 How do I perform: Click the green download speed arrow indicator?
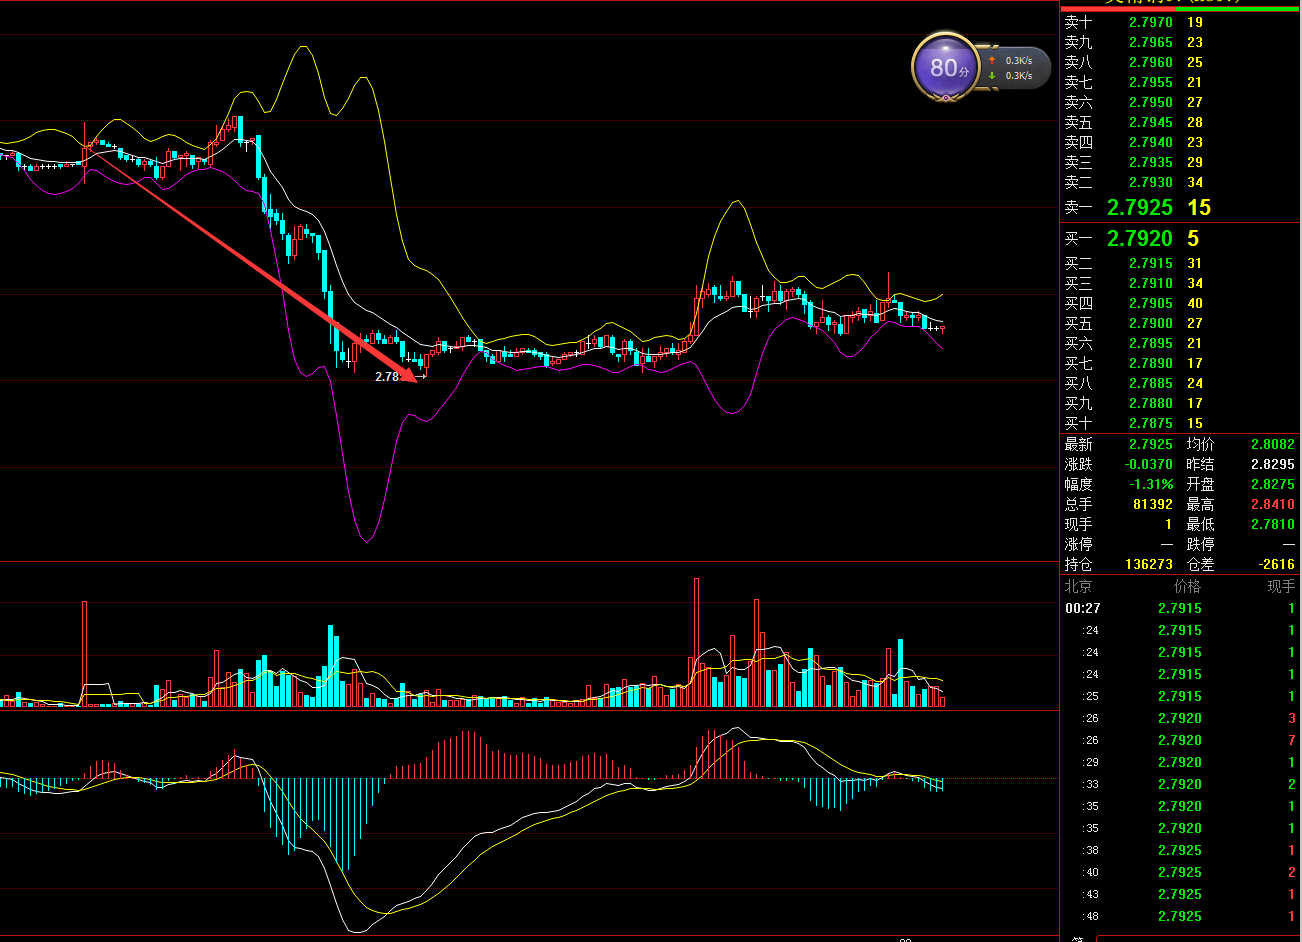coord(992,76)
